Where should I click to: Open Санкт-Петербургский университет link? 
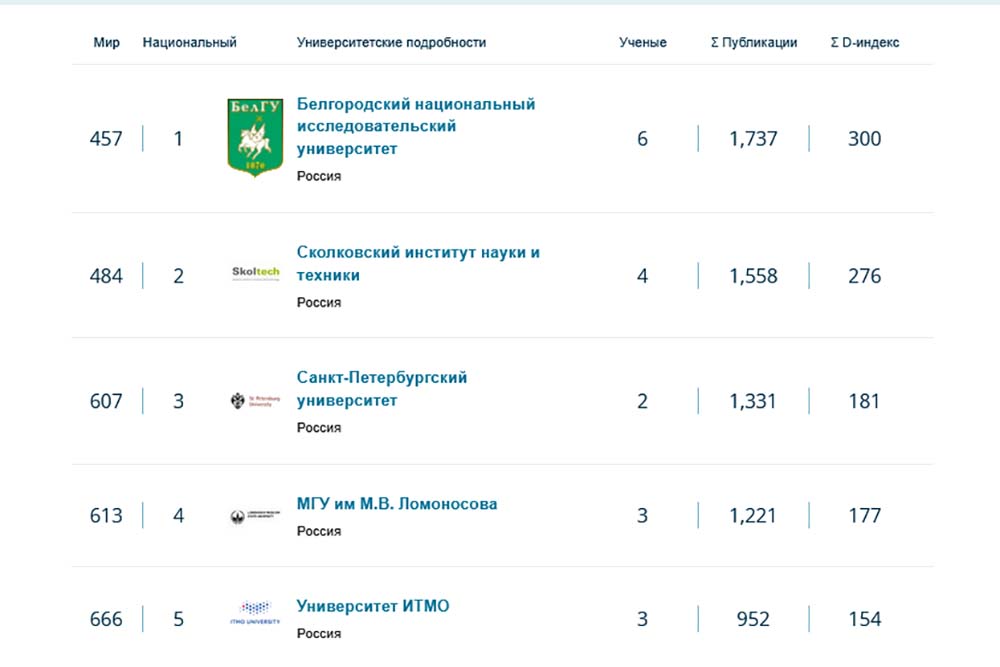coord(382,389)
